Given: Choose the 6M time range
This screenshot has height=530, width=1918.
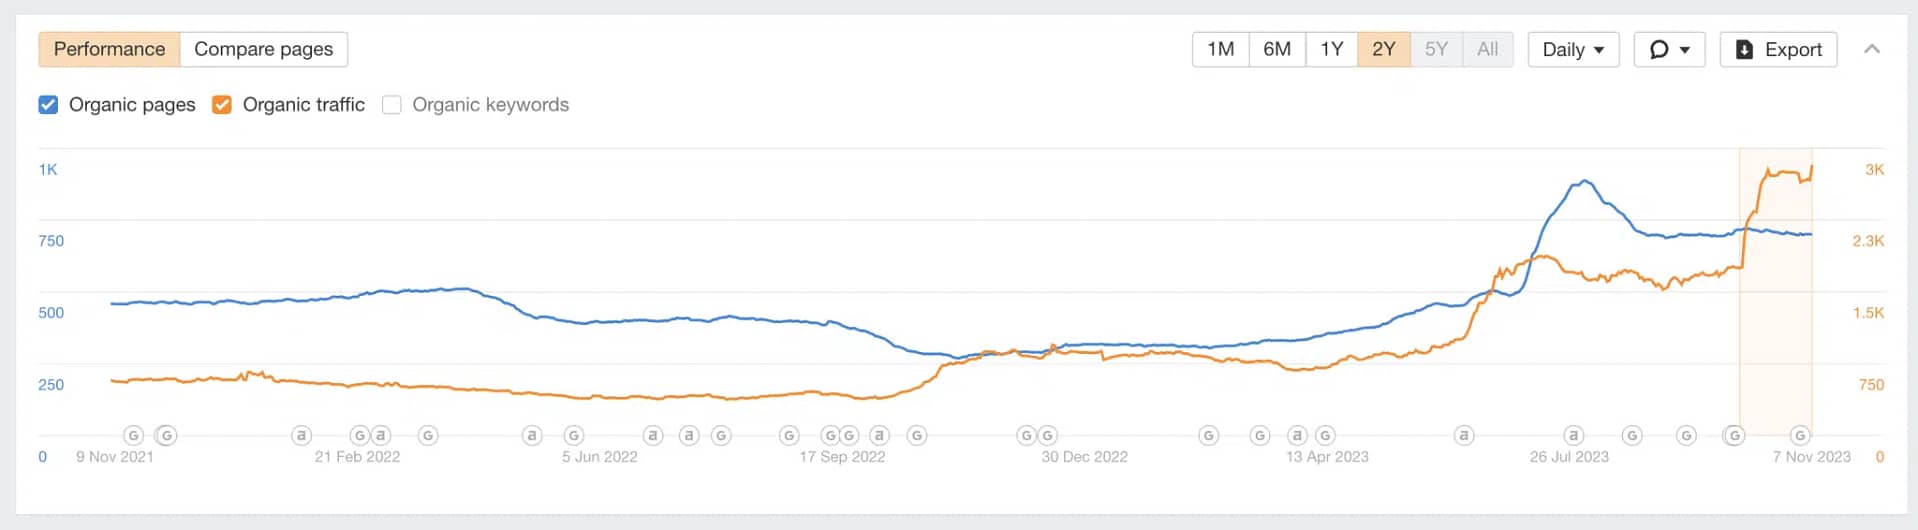Looking at the screenshot, I should pos(1276,49).
